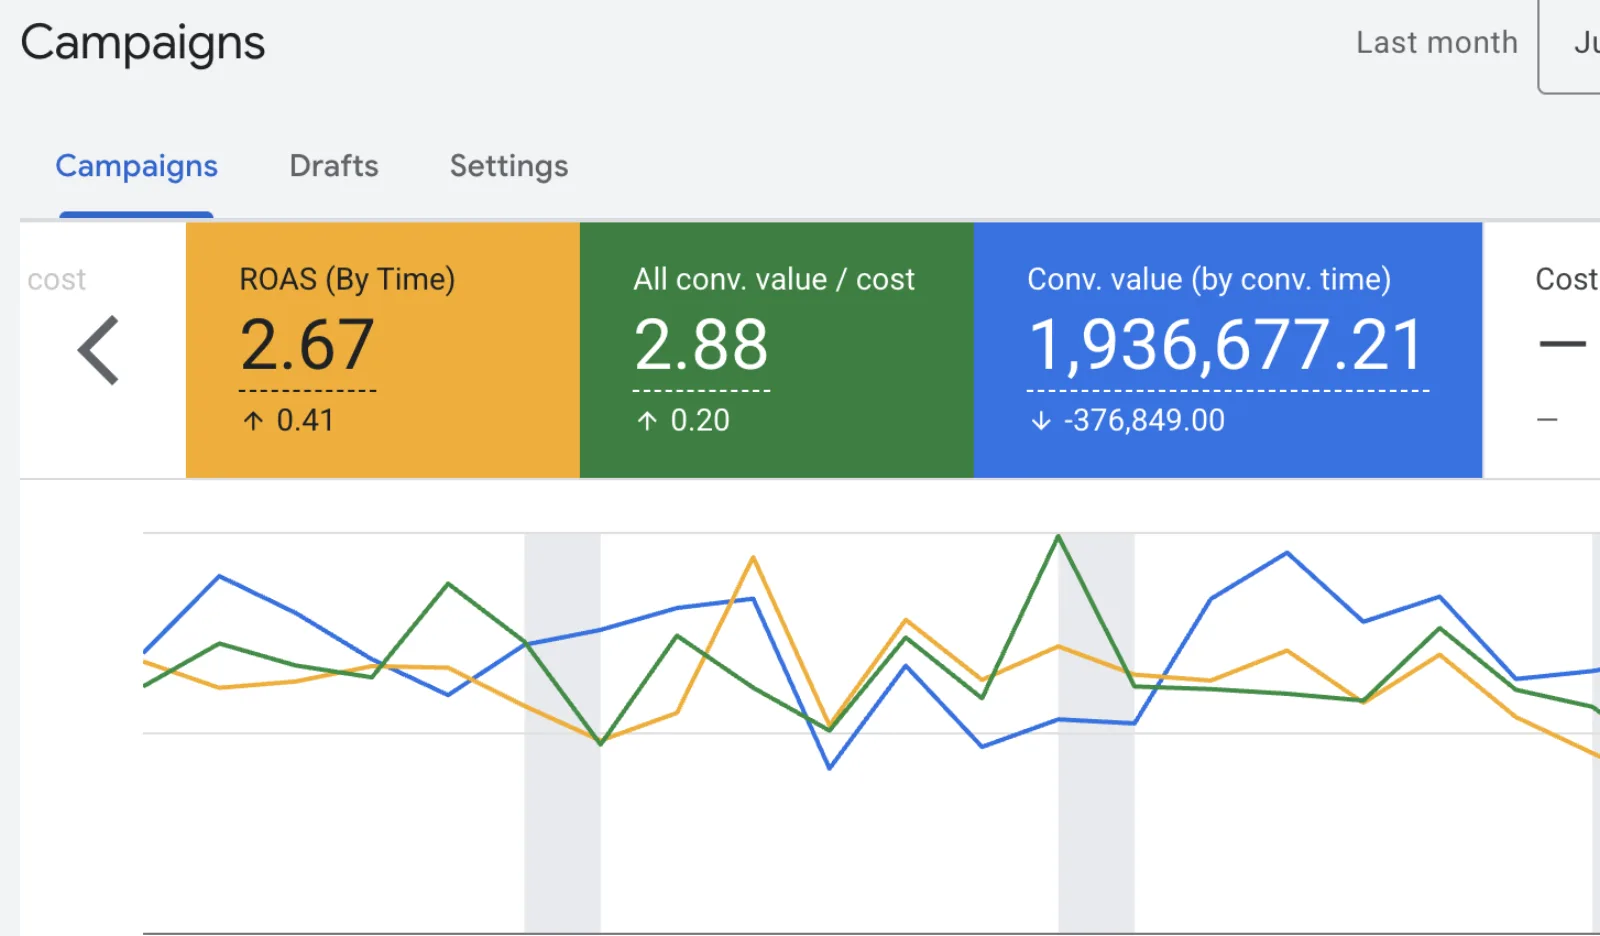The height and width of the screenshot is (936, 1600).
Task: Switch to the Campaigns tab
Action: point(136,166)
